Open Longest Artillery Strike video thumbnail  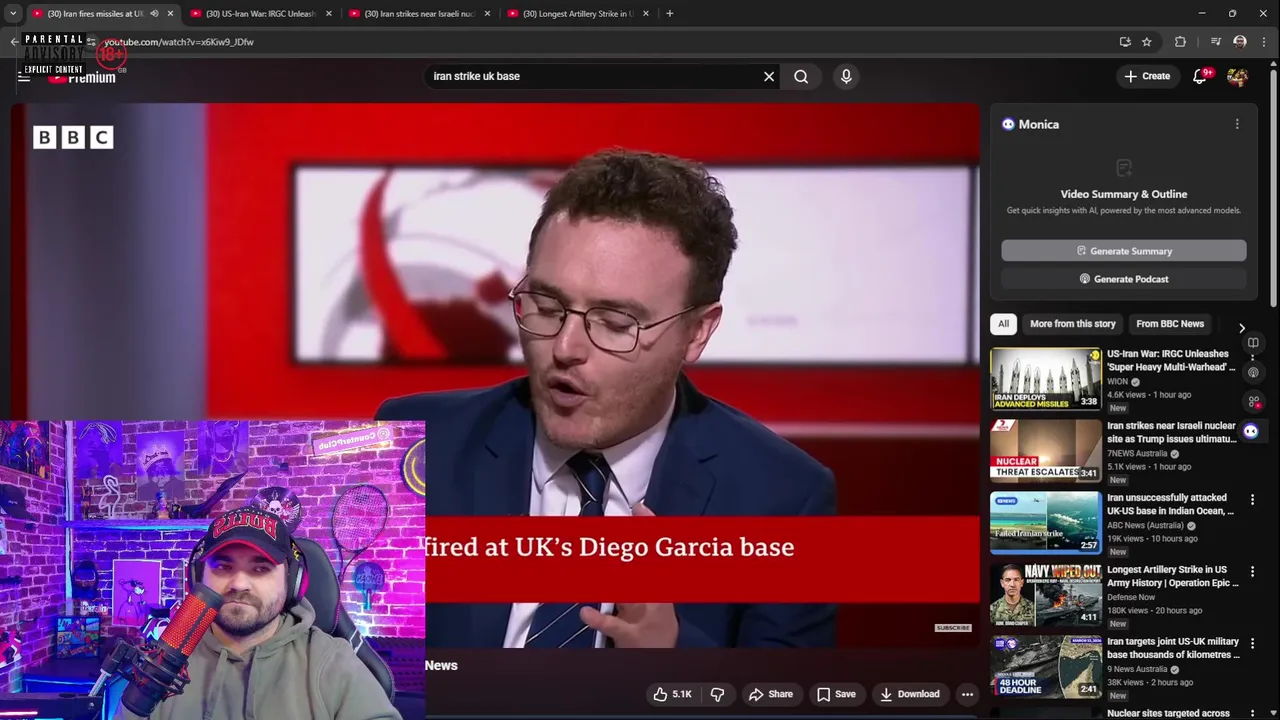tap(1045, 595)
